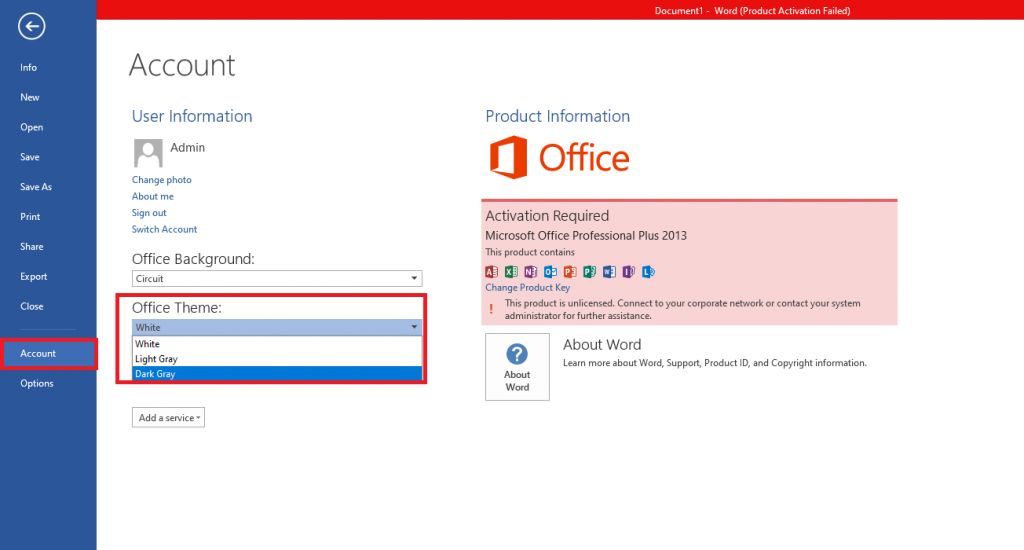Open the About me link
Image resolution: width=1024 pixels, height=550 pixels.
(153, 196)
